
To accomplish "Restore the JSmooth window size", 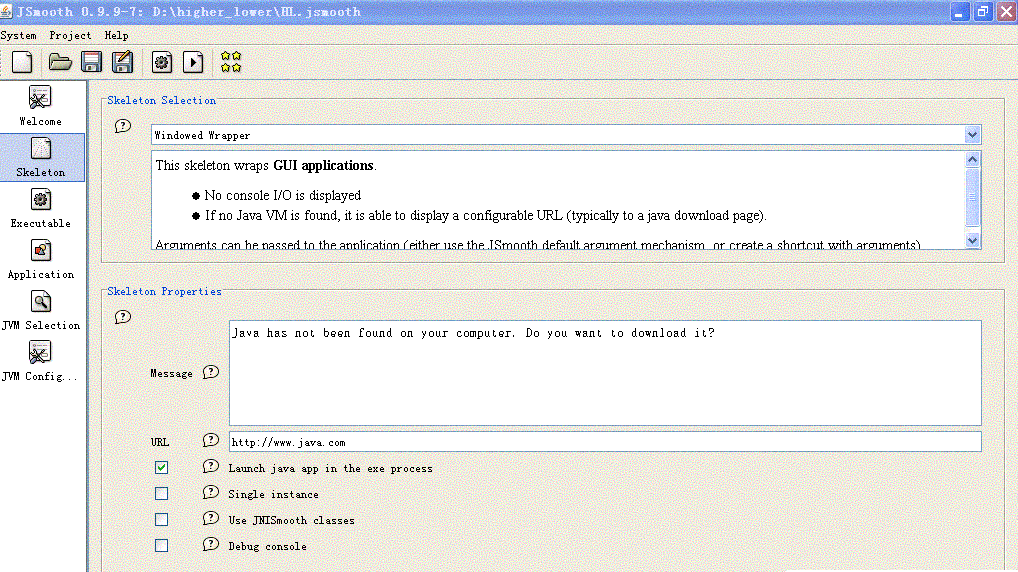I will pos(983,12).
